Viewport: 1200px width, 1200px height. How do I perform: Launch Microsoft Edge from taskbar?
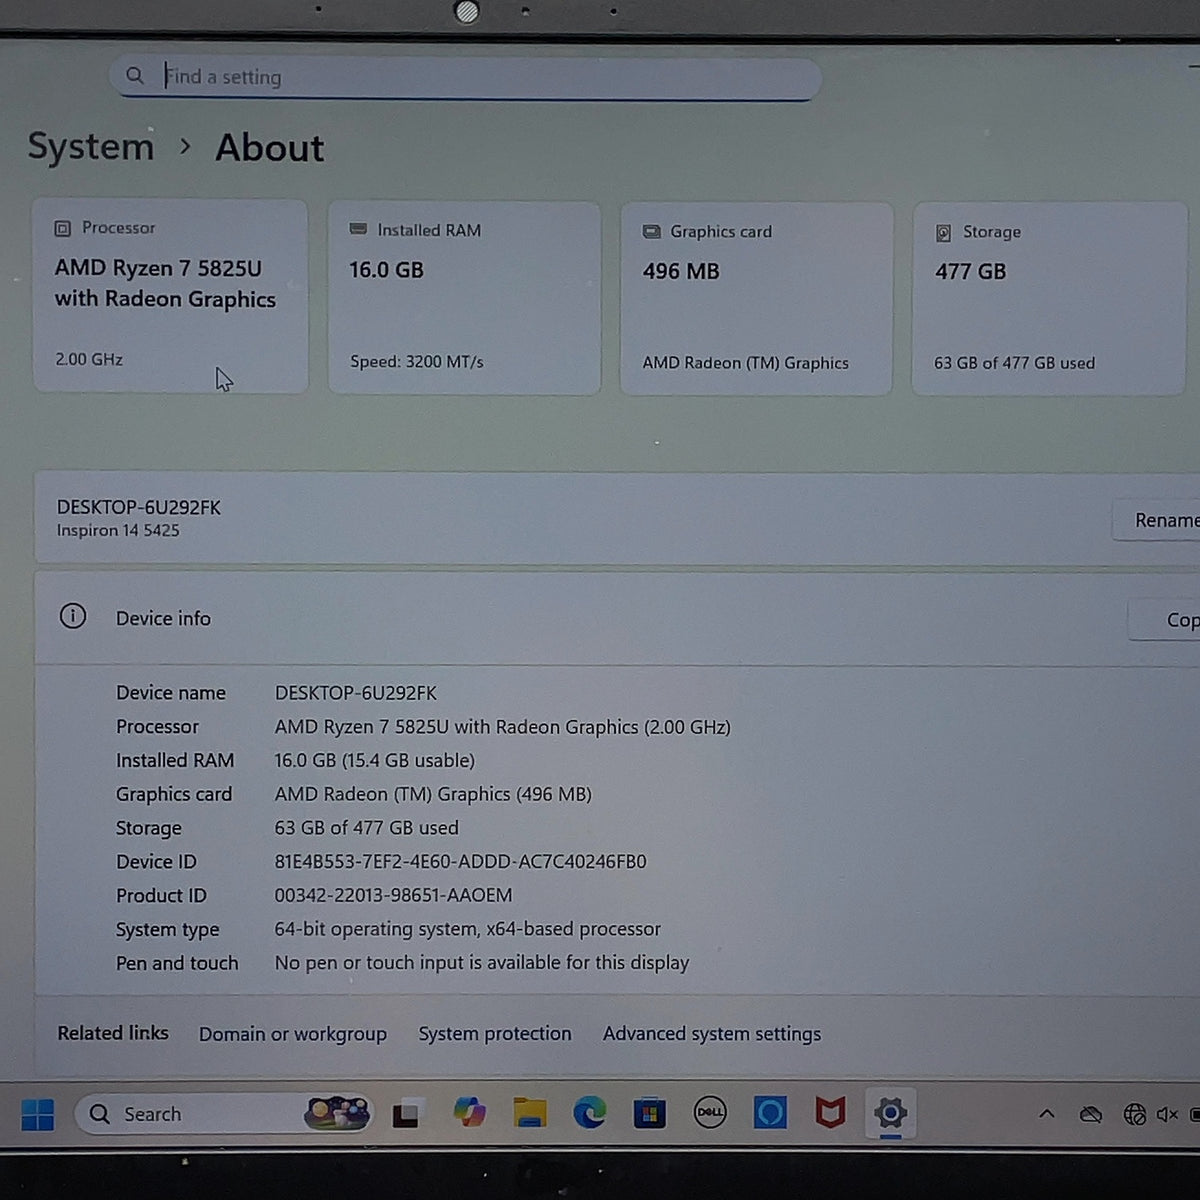tap(590, 1113)
